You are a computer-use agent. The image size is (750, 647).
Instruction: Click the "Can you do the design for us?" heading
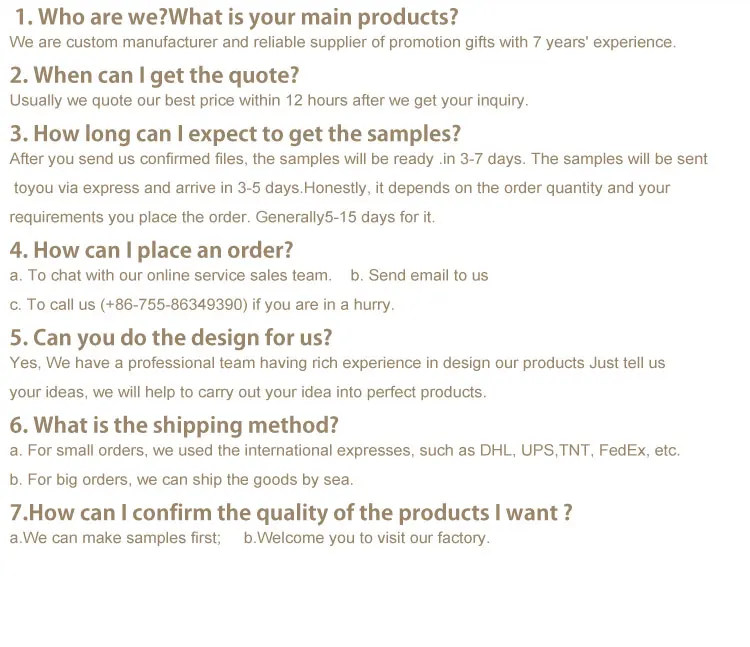(x=171, y=337)
